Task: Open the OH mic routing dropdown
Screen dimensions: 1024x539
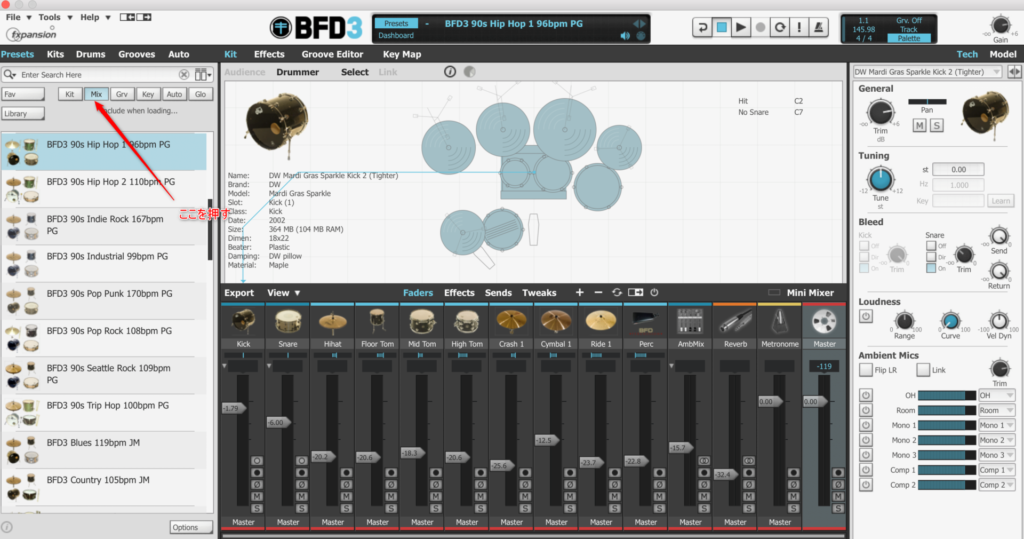Action: point(996,395)
